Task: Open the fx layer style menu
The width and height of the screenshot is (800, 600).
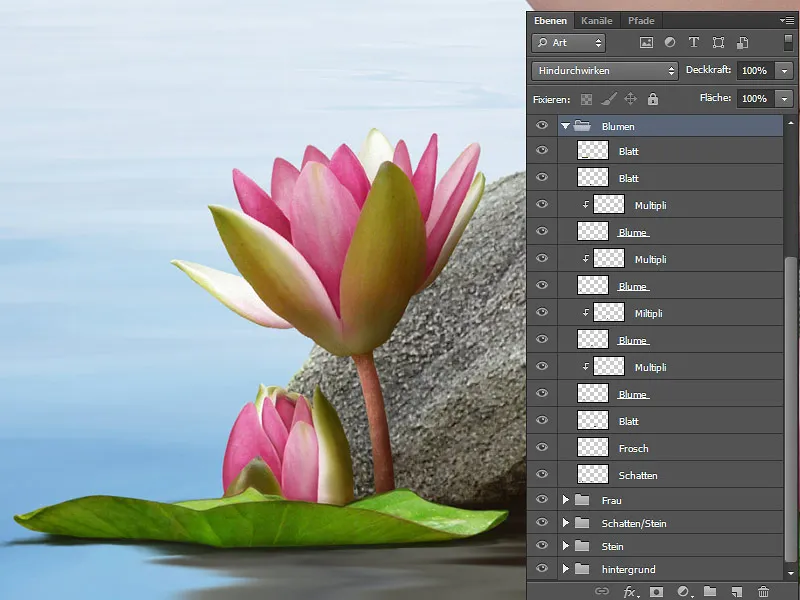Action: [x=630, y=592]
